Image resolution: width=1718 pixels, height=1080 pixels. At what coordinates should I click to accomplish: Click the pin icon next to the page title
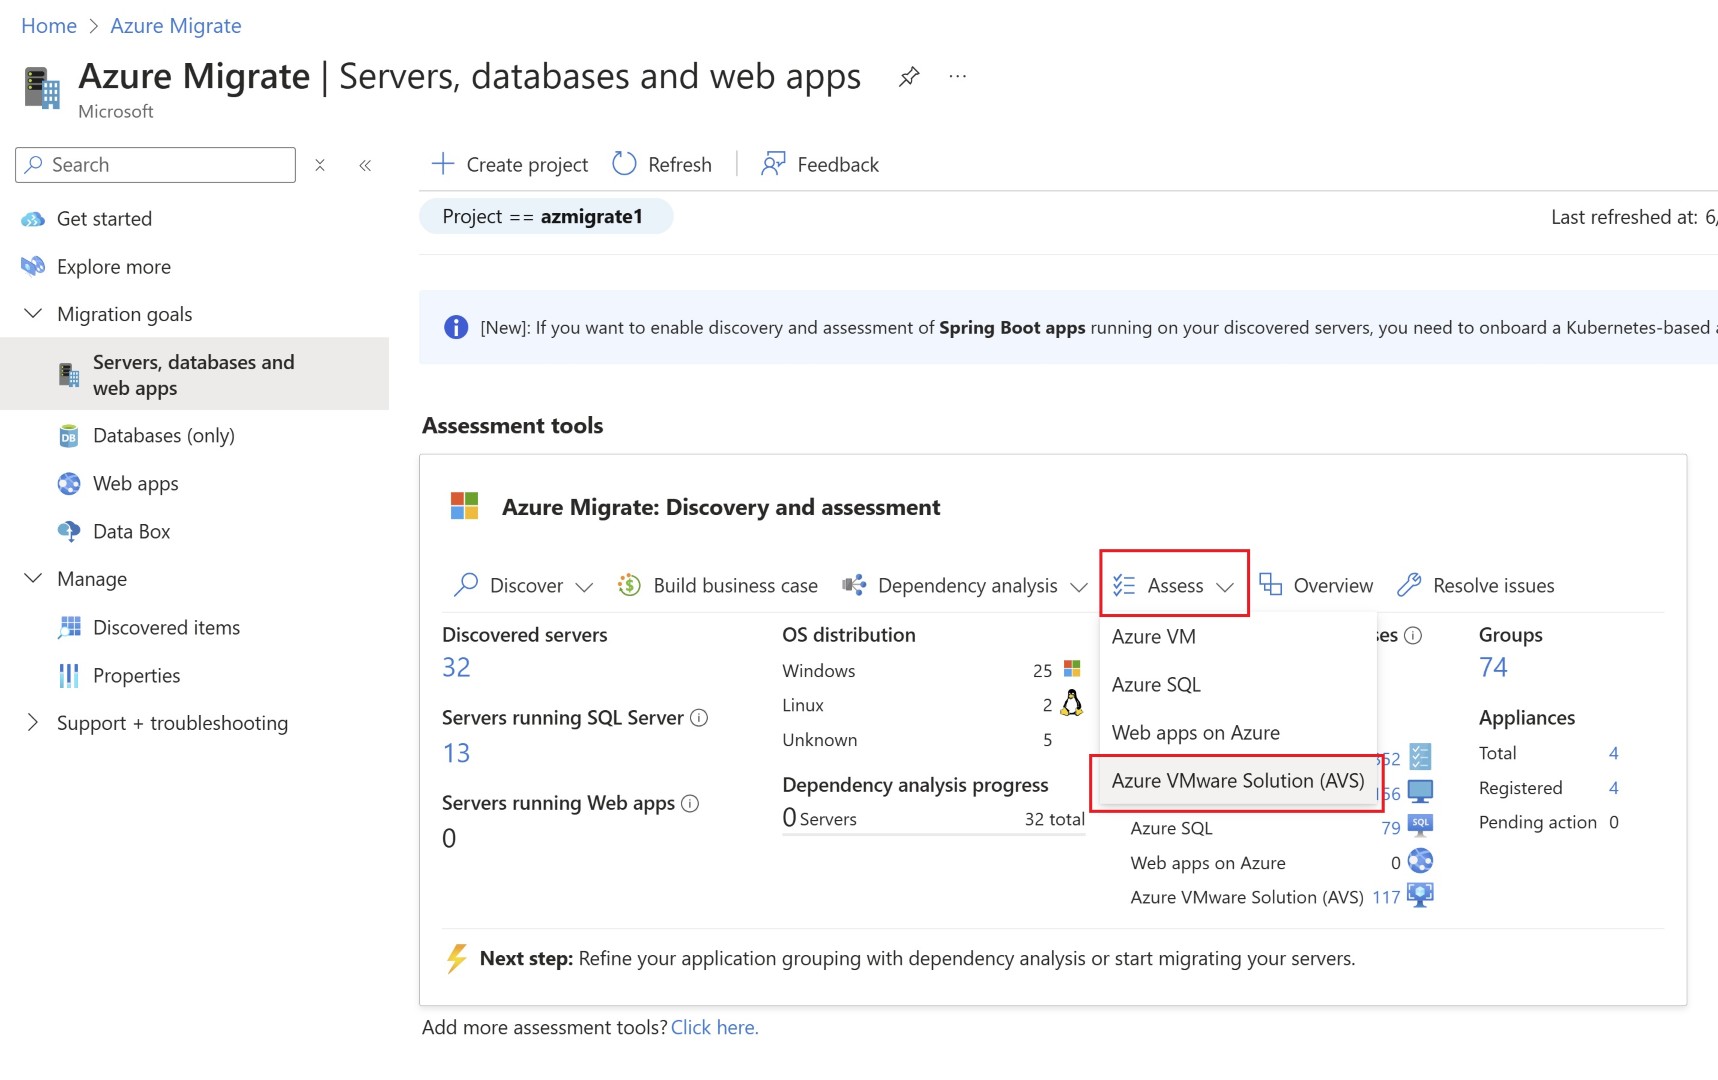909,76
